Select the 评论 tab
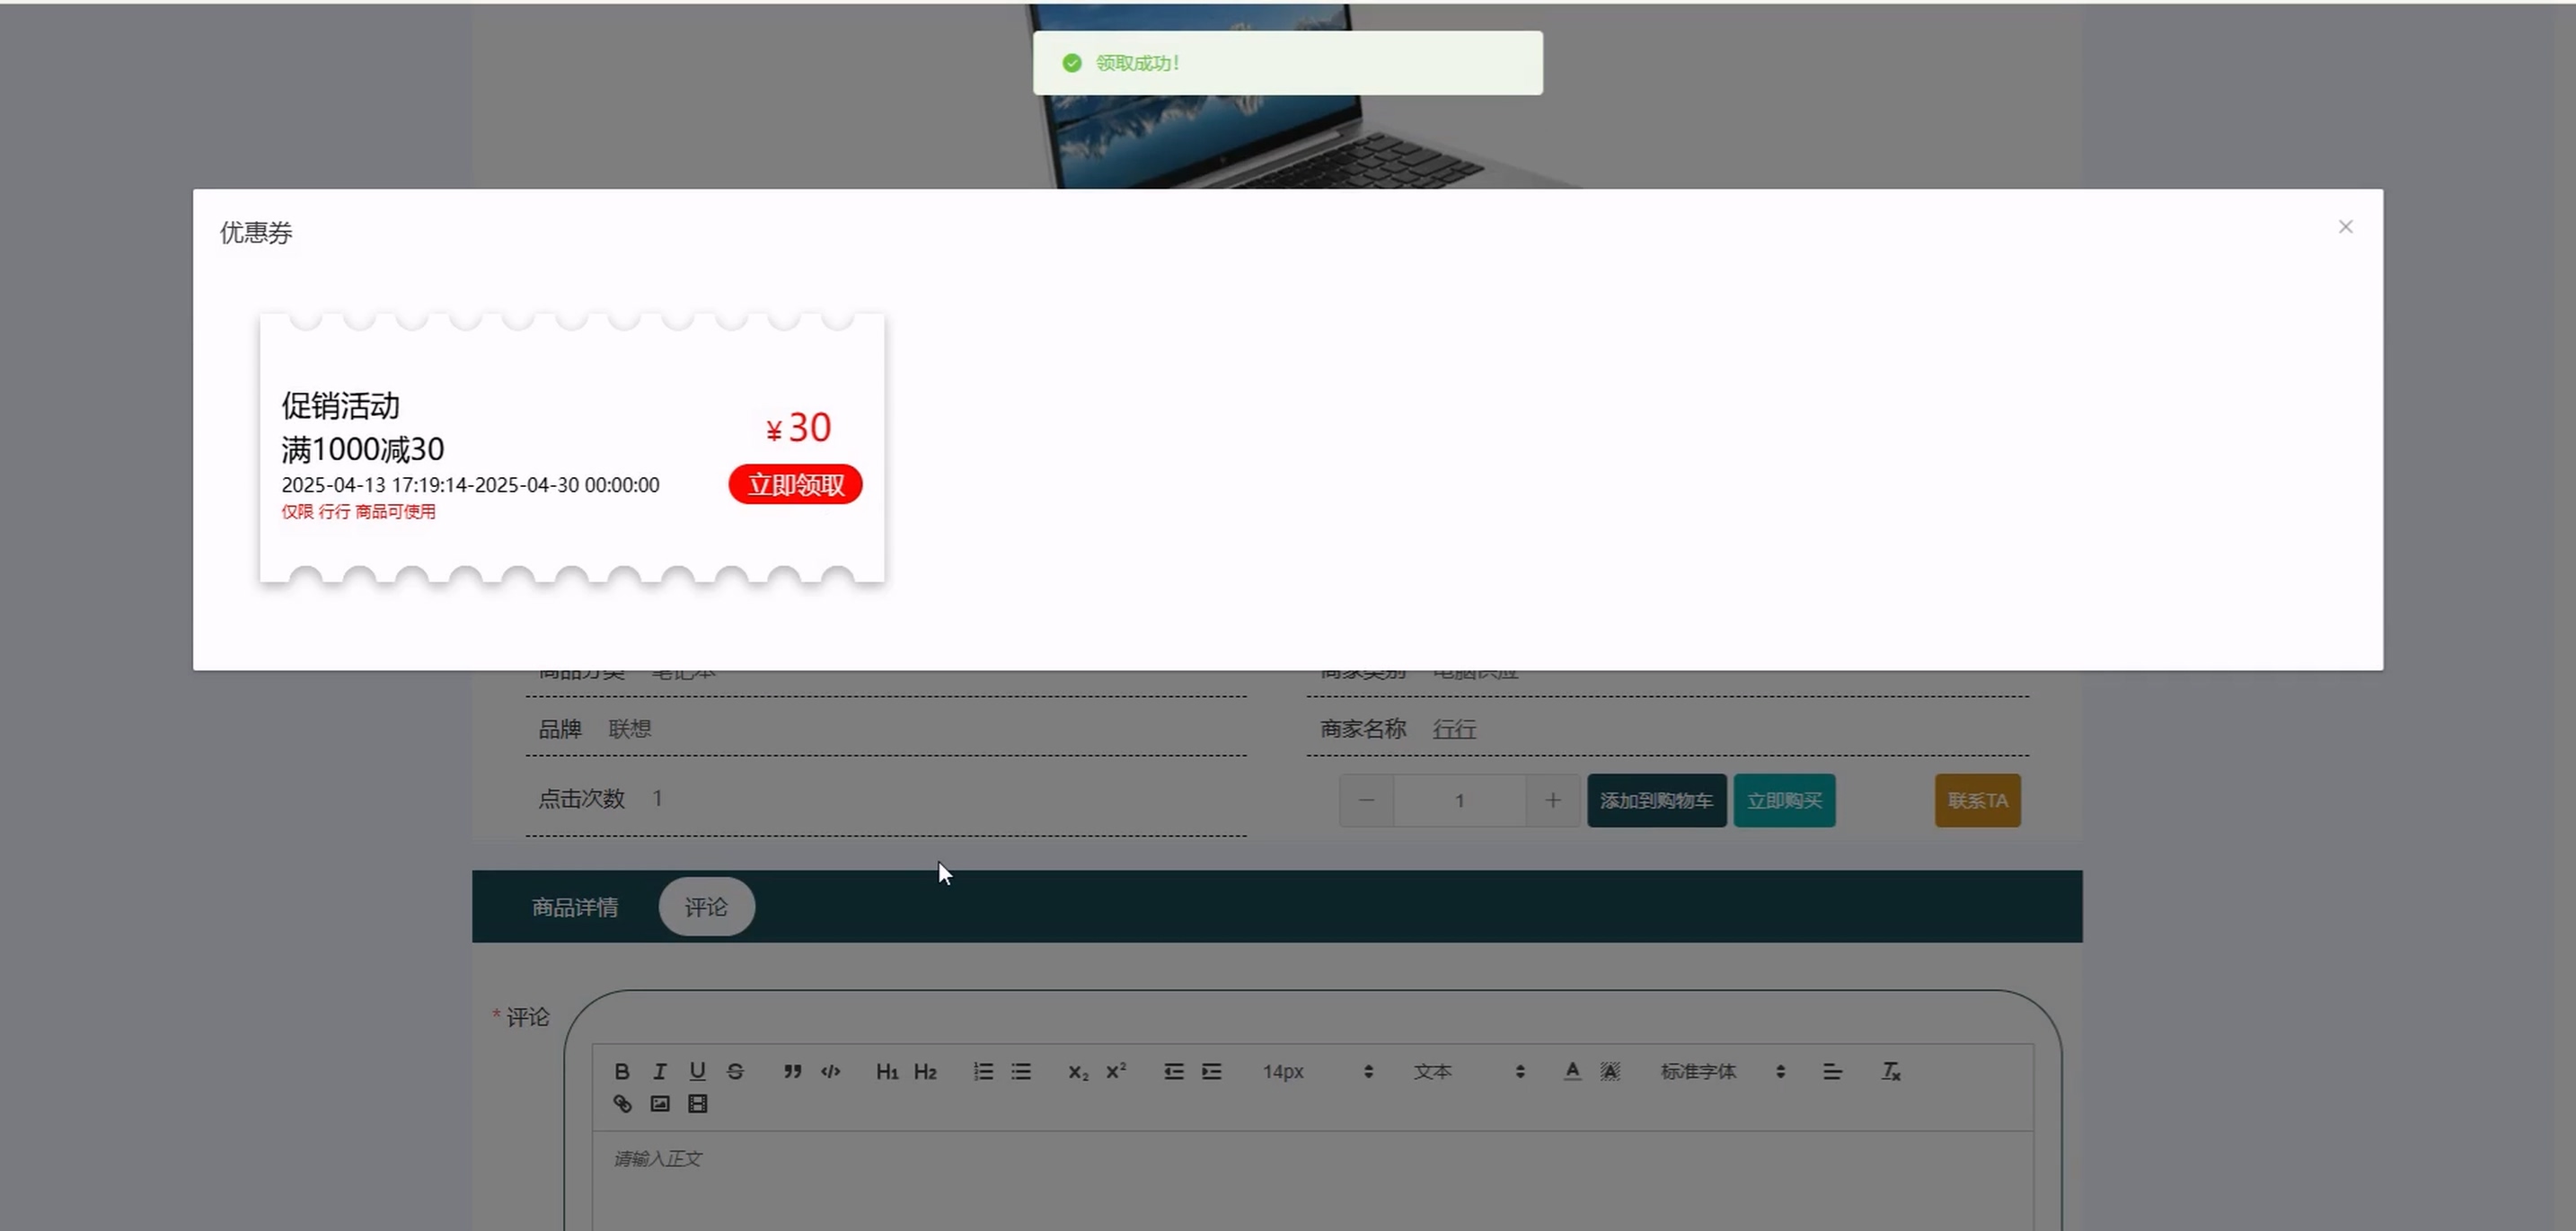The width and height of the screenshot is (2576, 1231). click(706, 907)
